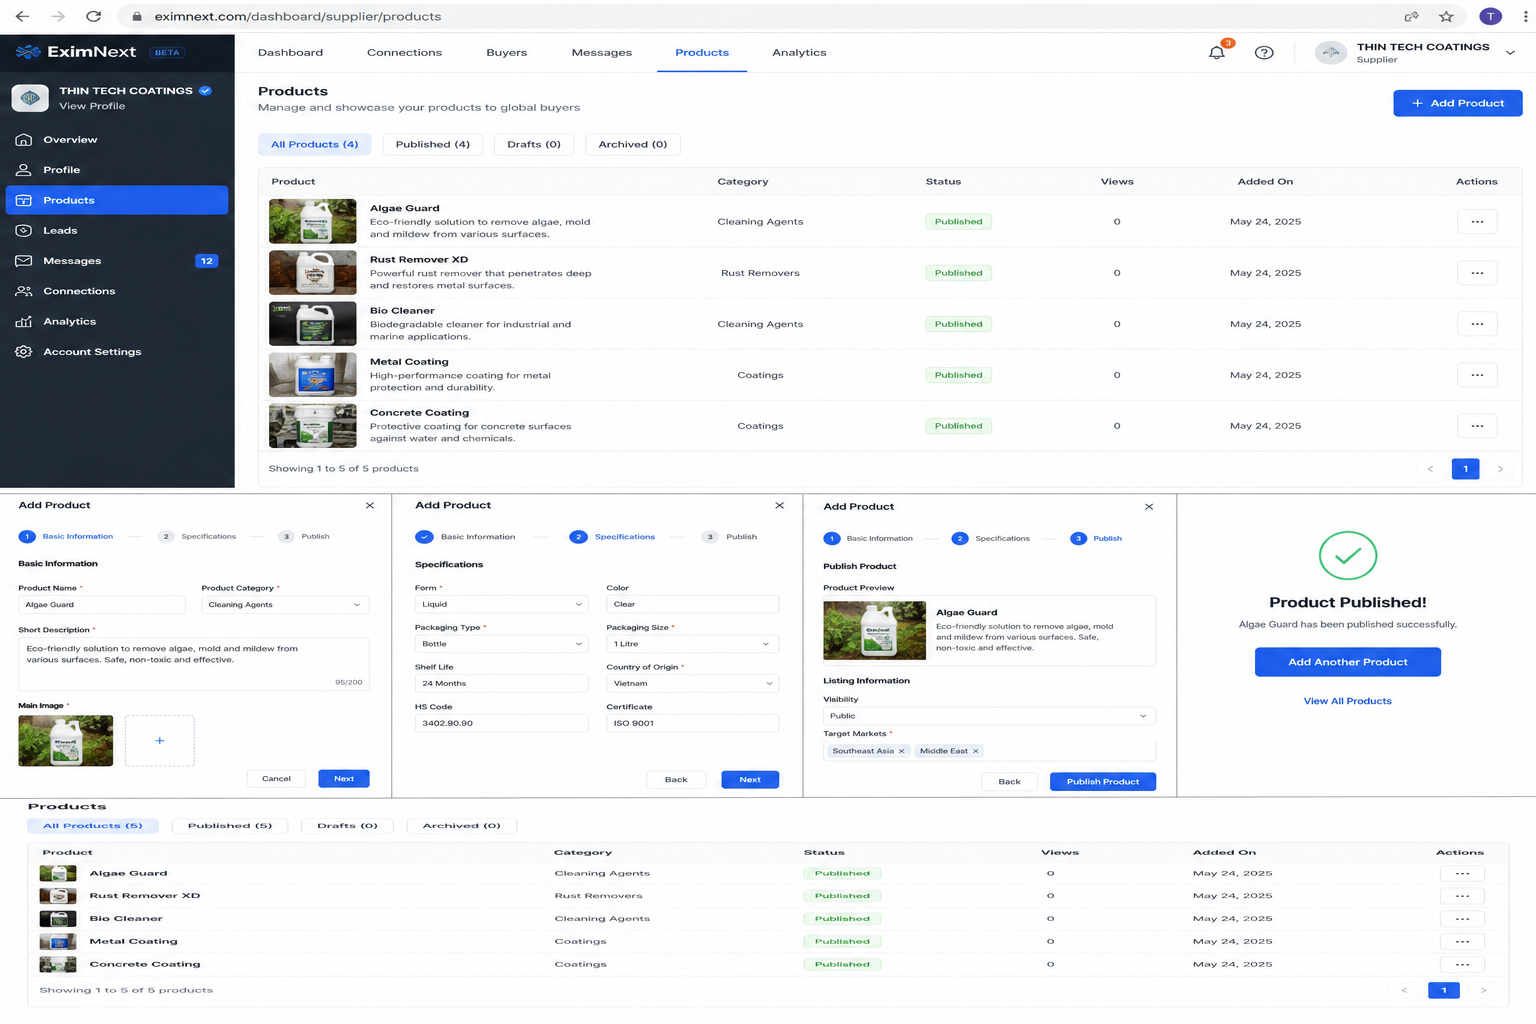Click Cancel in the Basic Information dialog
Viewport: 1536px width, 1024px height.
point(276,779)
